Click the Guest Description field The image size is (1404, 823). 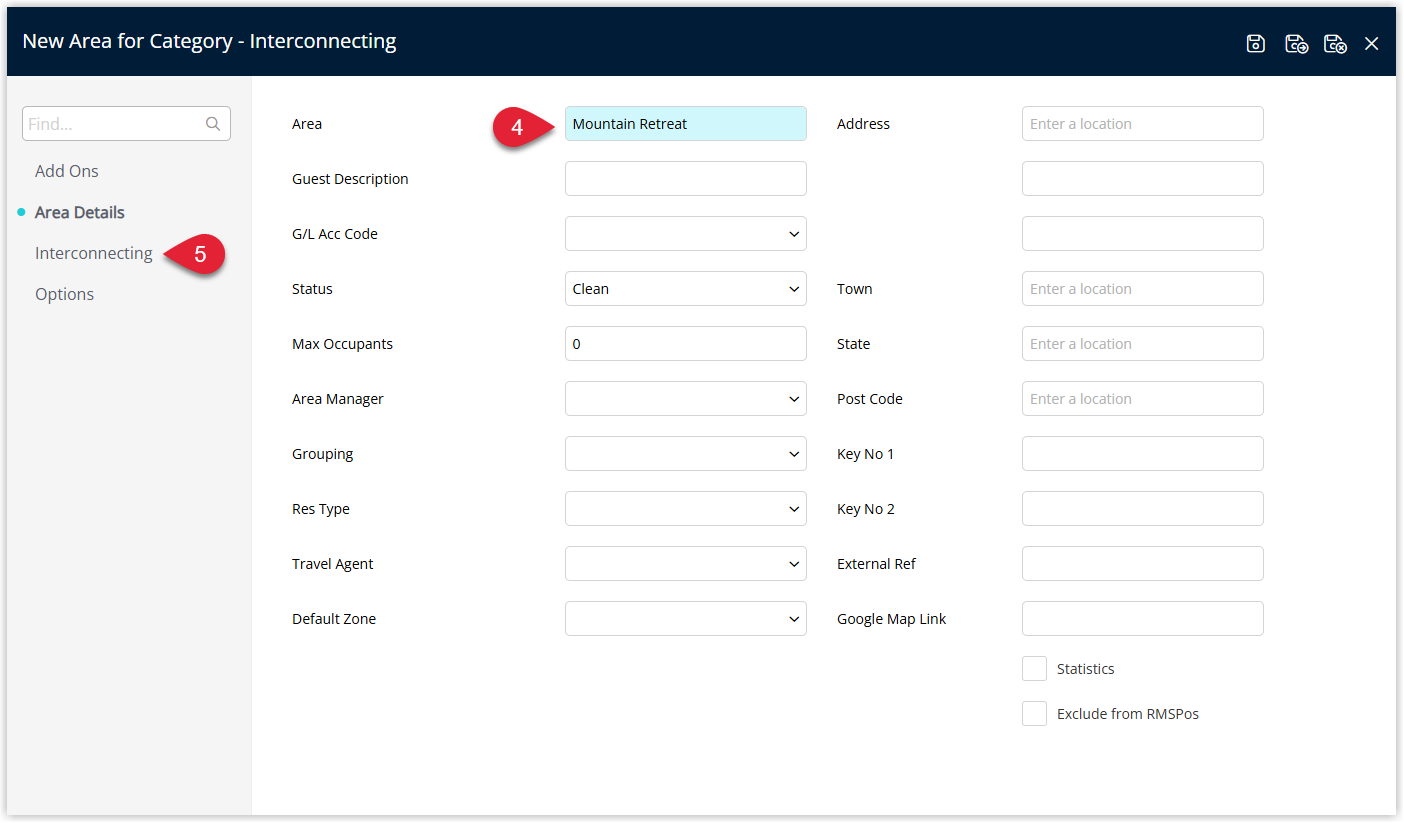point(686,179)
